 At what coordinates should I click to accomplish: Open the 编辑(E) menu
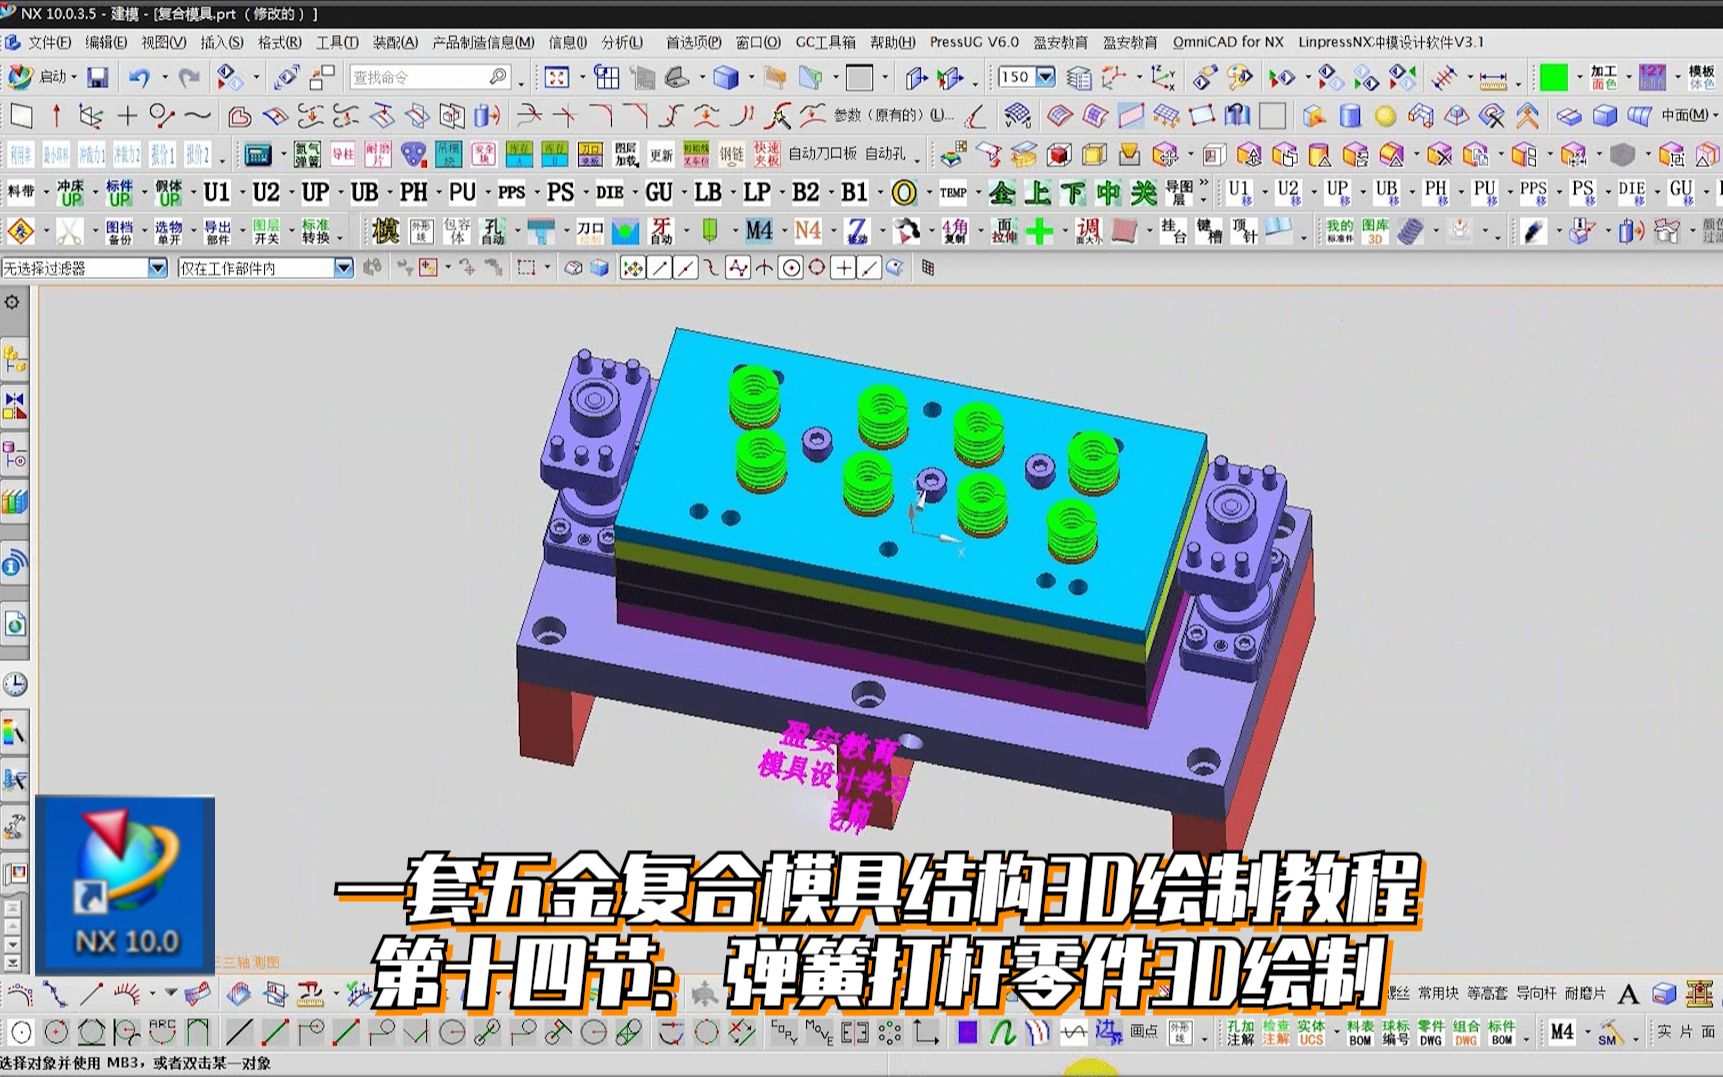(106, 42)
